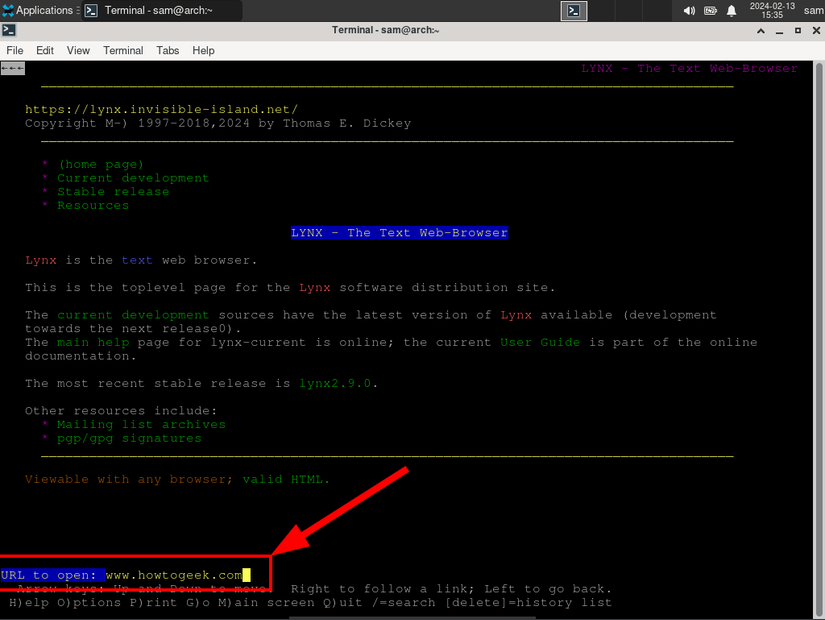Click the 'Stable release' link

coord(113,192)
